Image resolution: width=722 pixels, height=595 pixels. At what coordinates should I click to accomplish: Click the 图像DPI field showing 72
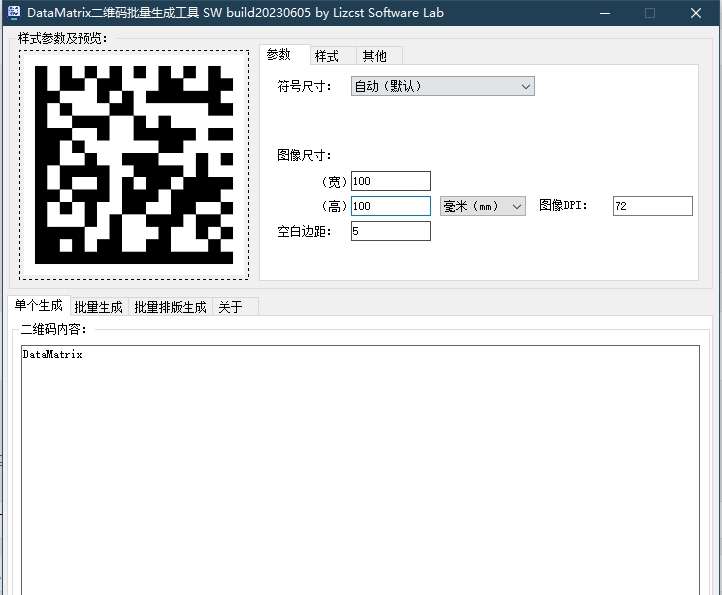tap(652, 206)
